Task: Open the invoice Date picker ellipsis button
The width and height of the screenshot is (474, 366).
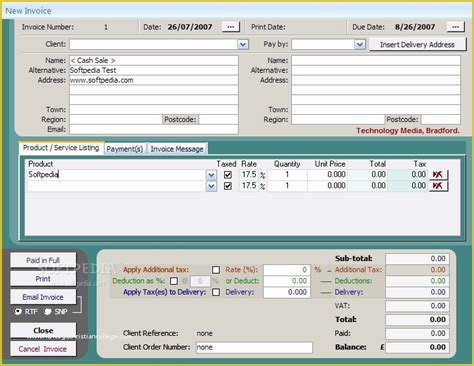Action: pyautogui.click(x=231, y=27)
